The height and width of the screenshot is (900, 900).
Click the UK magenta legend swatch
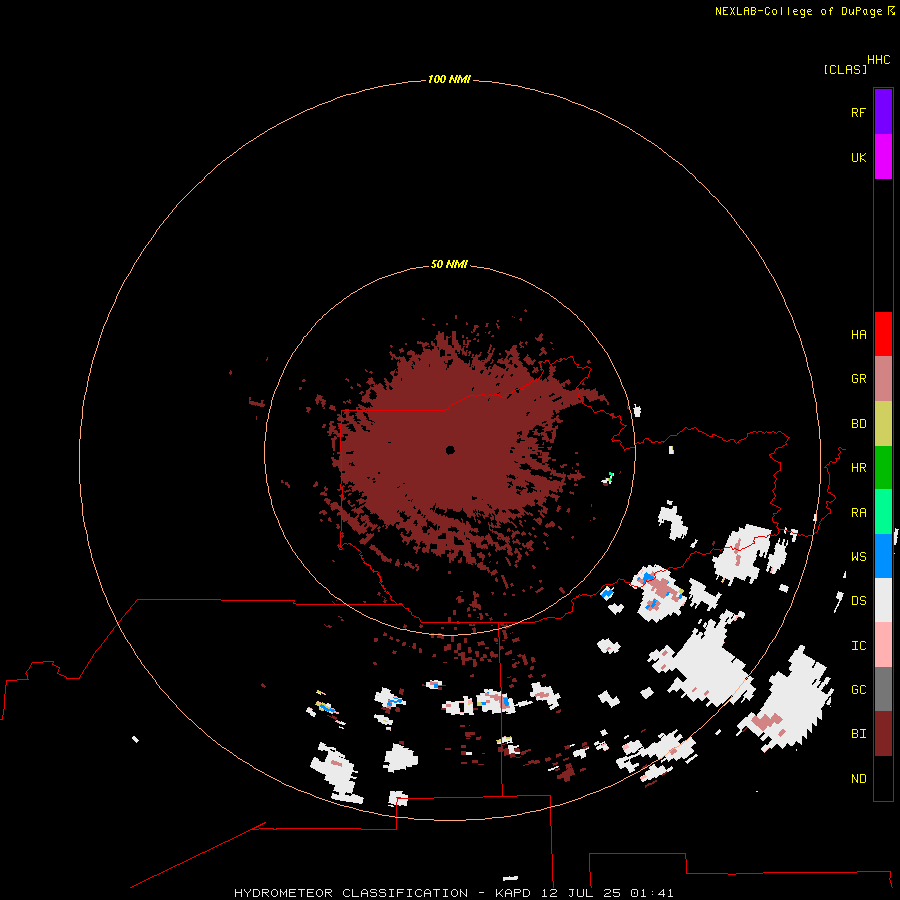pyautogui.click(x=883, y=157)
